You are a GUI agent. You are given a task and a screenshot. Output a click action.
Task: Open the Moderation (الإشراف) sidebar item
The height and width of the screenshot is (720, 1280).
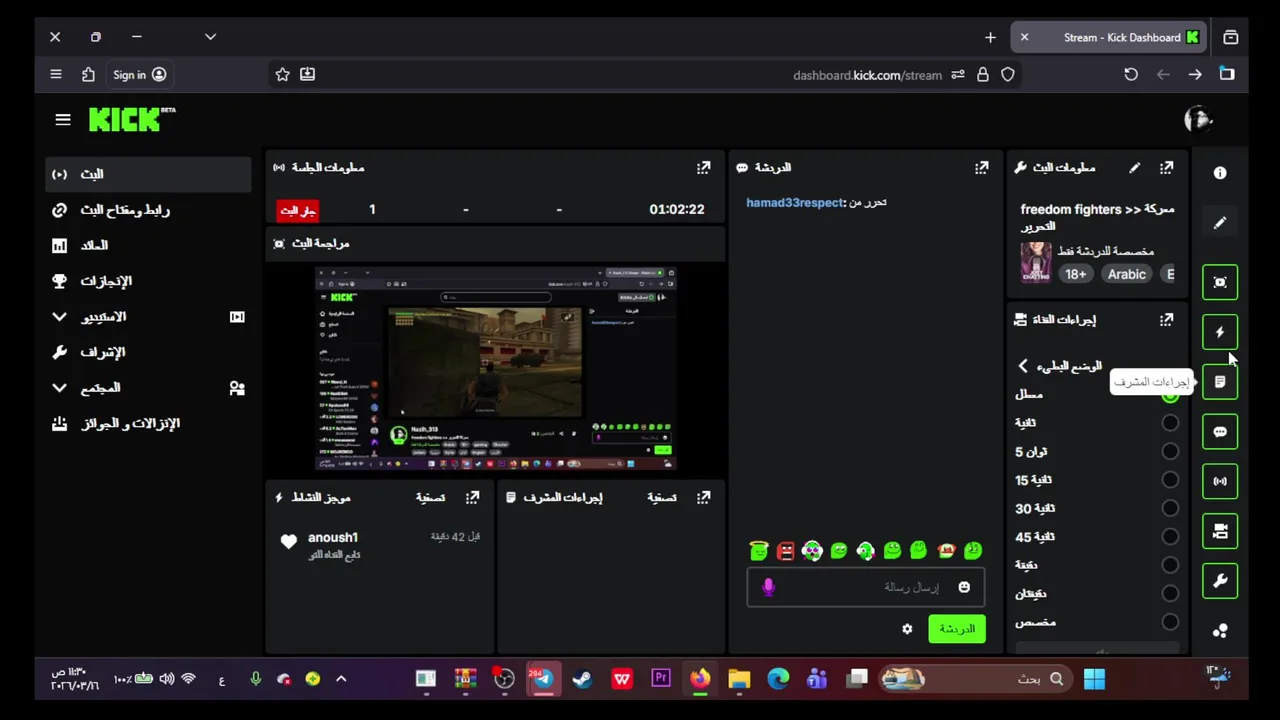(148, 352)
